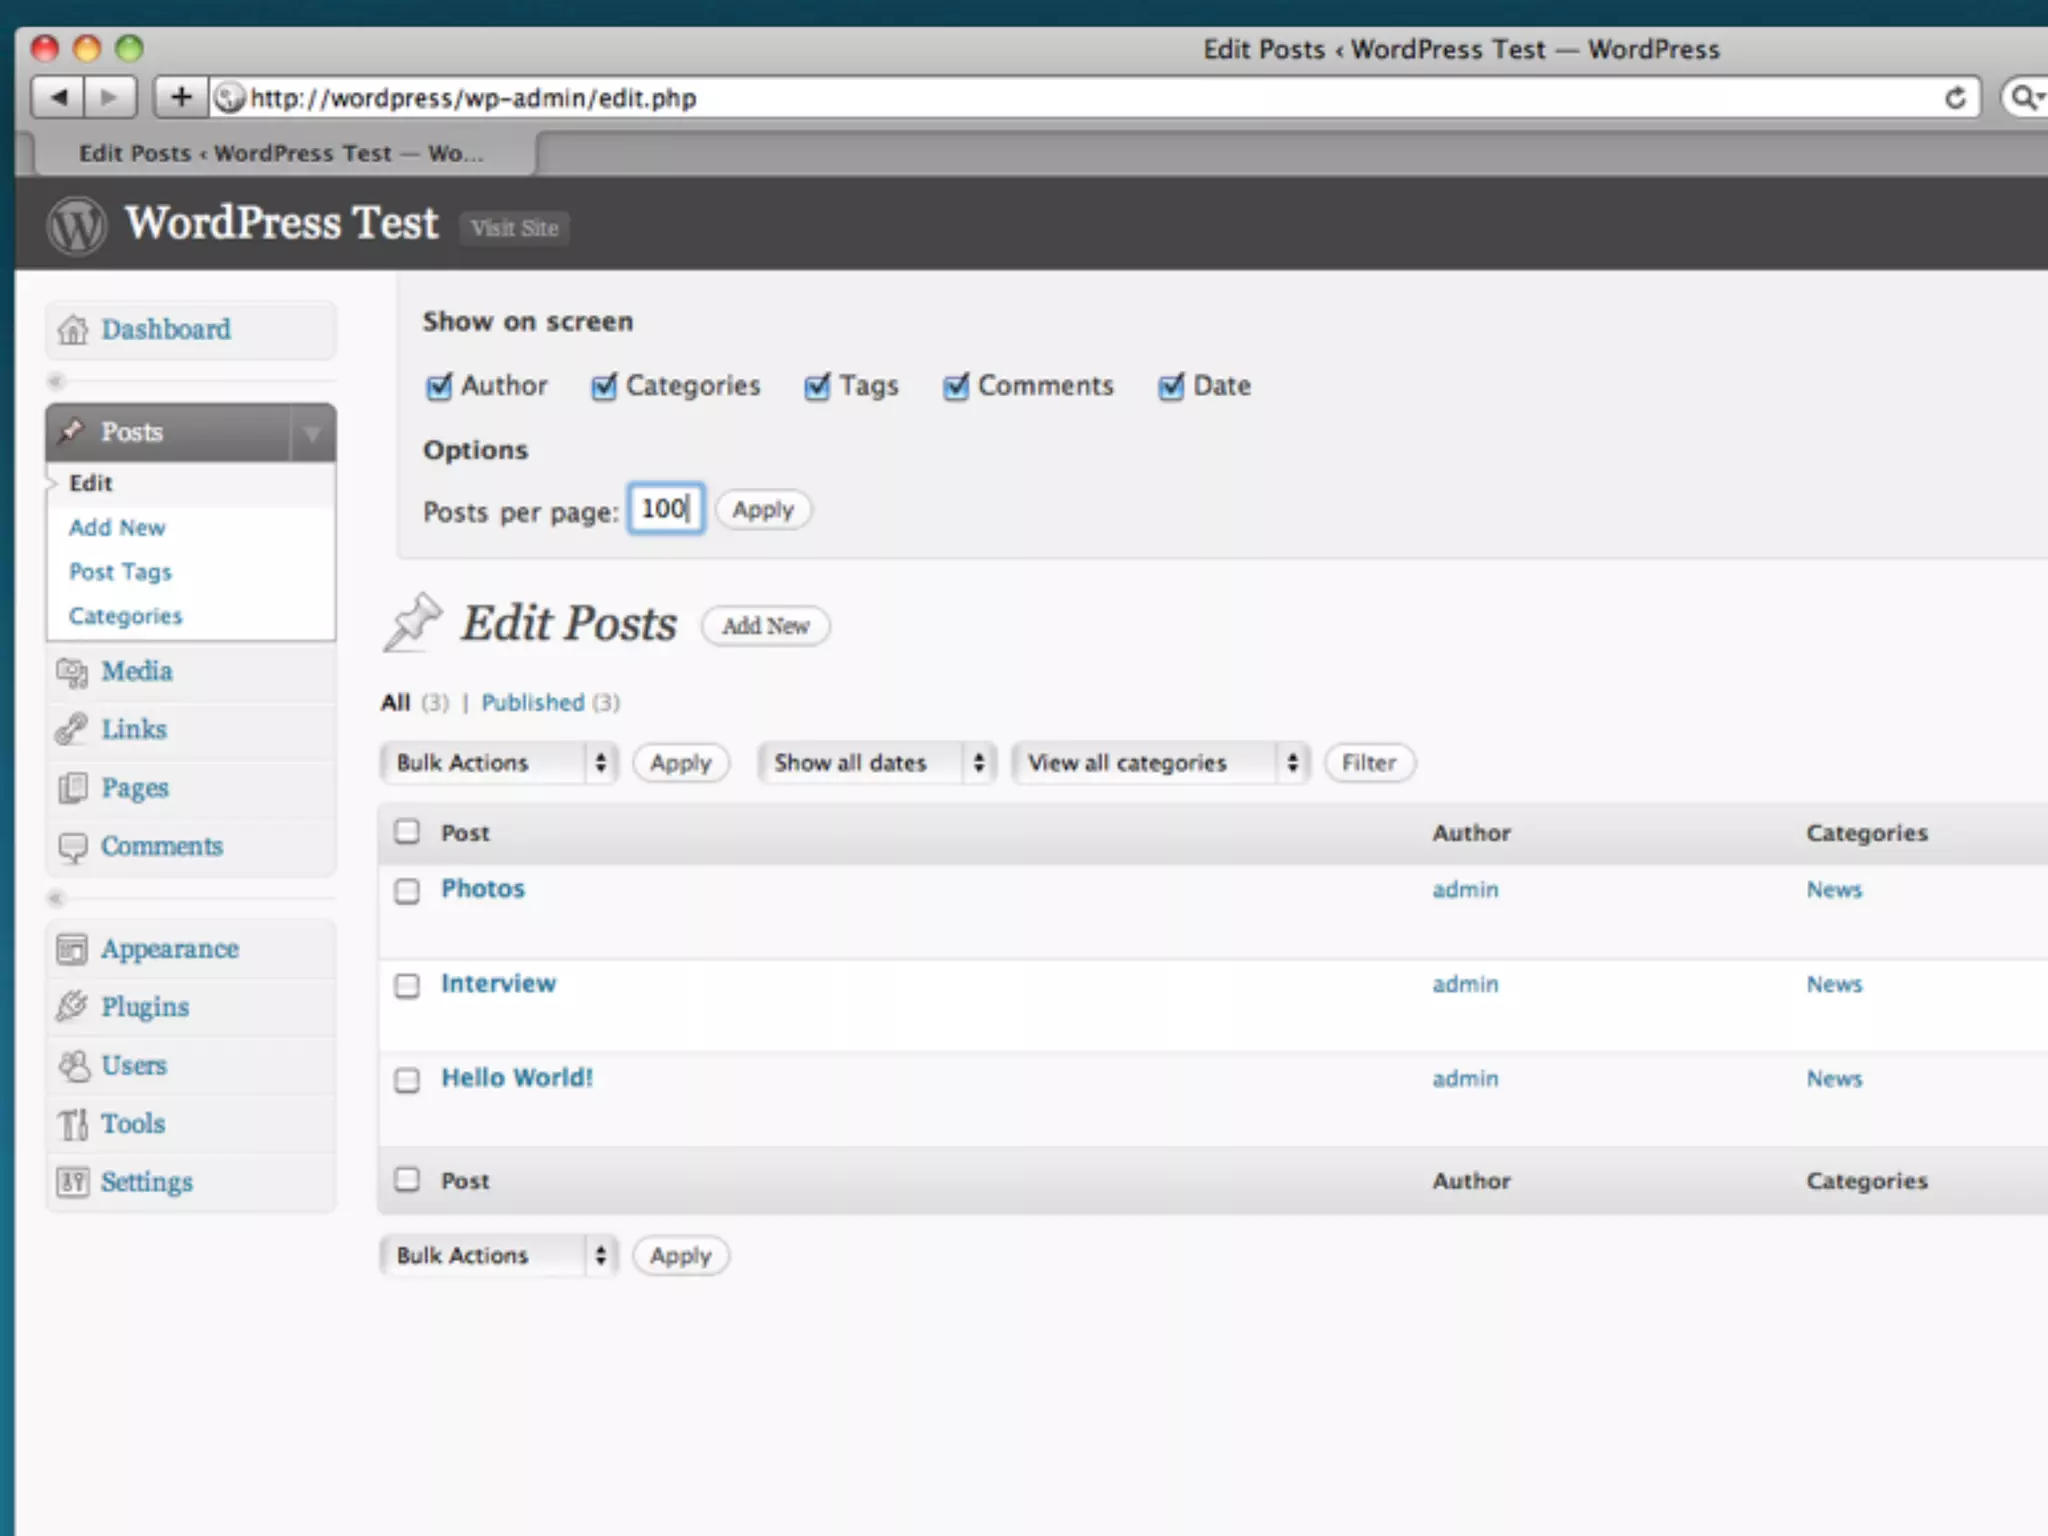This screenshot has width=2048, height=1536.
Task: Open Dashboard via the house icon
Action: click(72, 329)
